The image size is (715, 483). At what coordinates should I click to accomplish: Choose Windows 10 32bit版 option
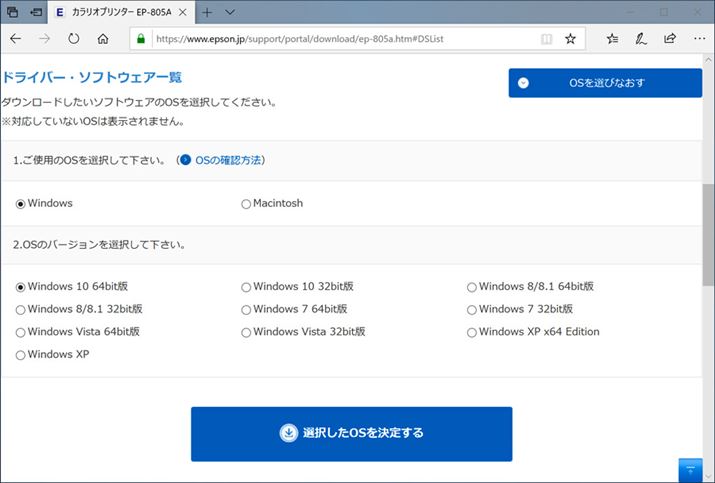pos(246,287)
